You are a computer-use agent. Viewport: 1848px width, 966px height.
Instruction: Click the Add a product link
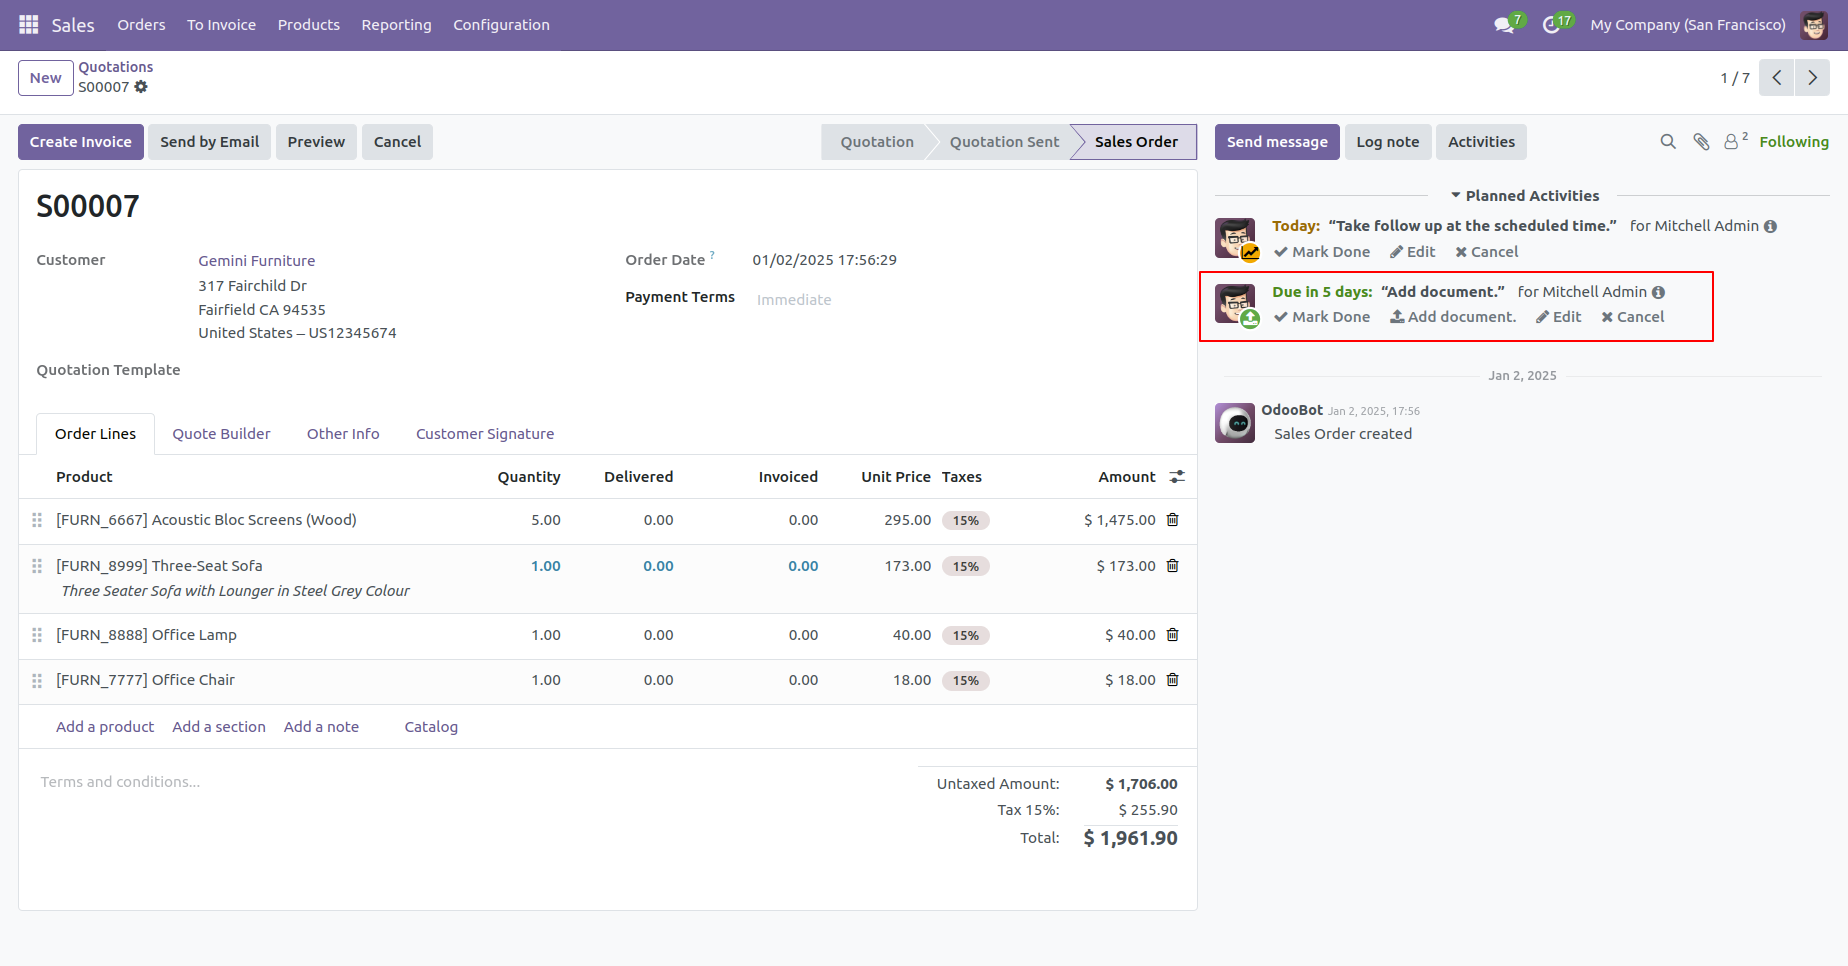coord(105,727)
